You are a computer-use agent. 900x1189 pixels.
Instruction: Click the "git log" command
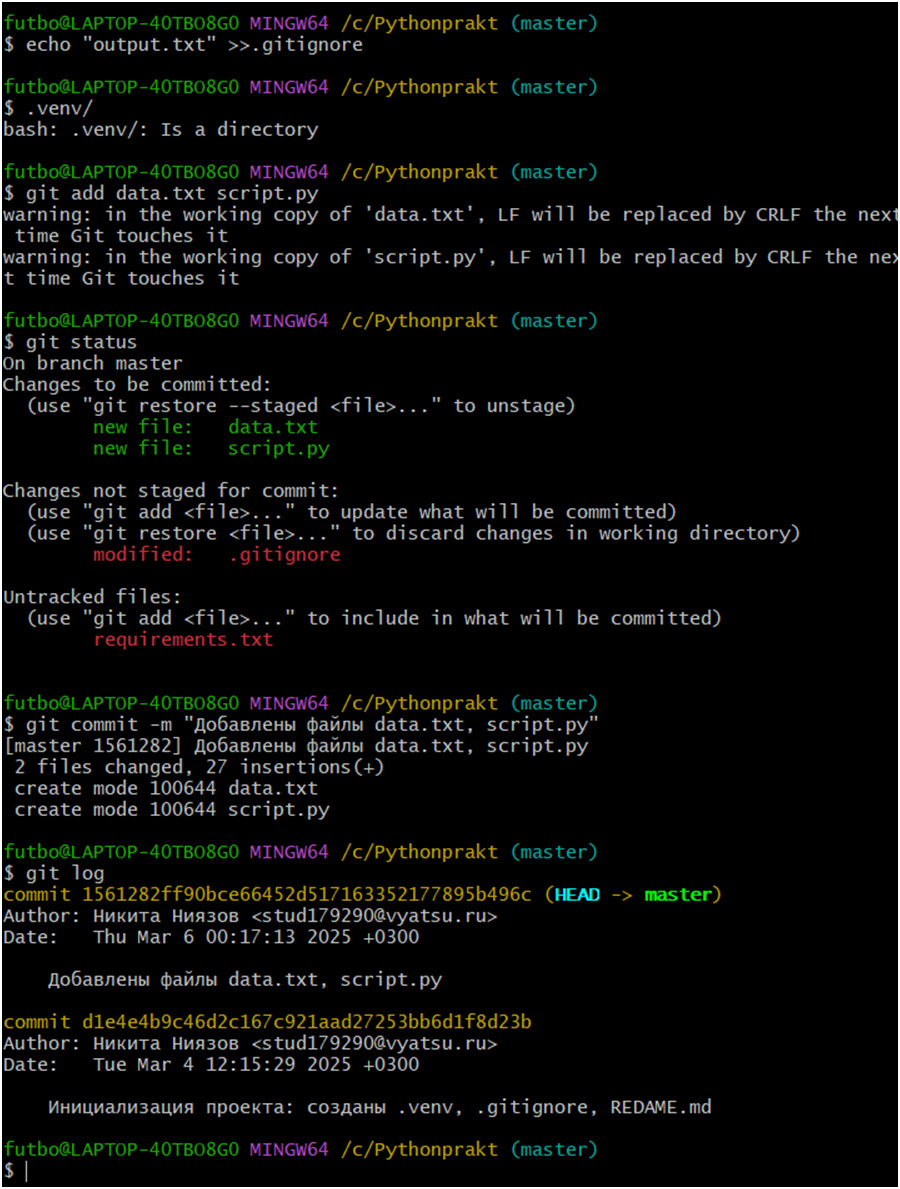pyautogui.click(x=64, y=873)
